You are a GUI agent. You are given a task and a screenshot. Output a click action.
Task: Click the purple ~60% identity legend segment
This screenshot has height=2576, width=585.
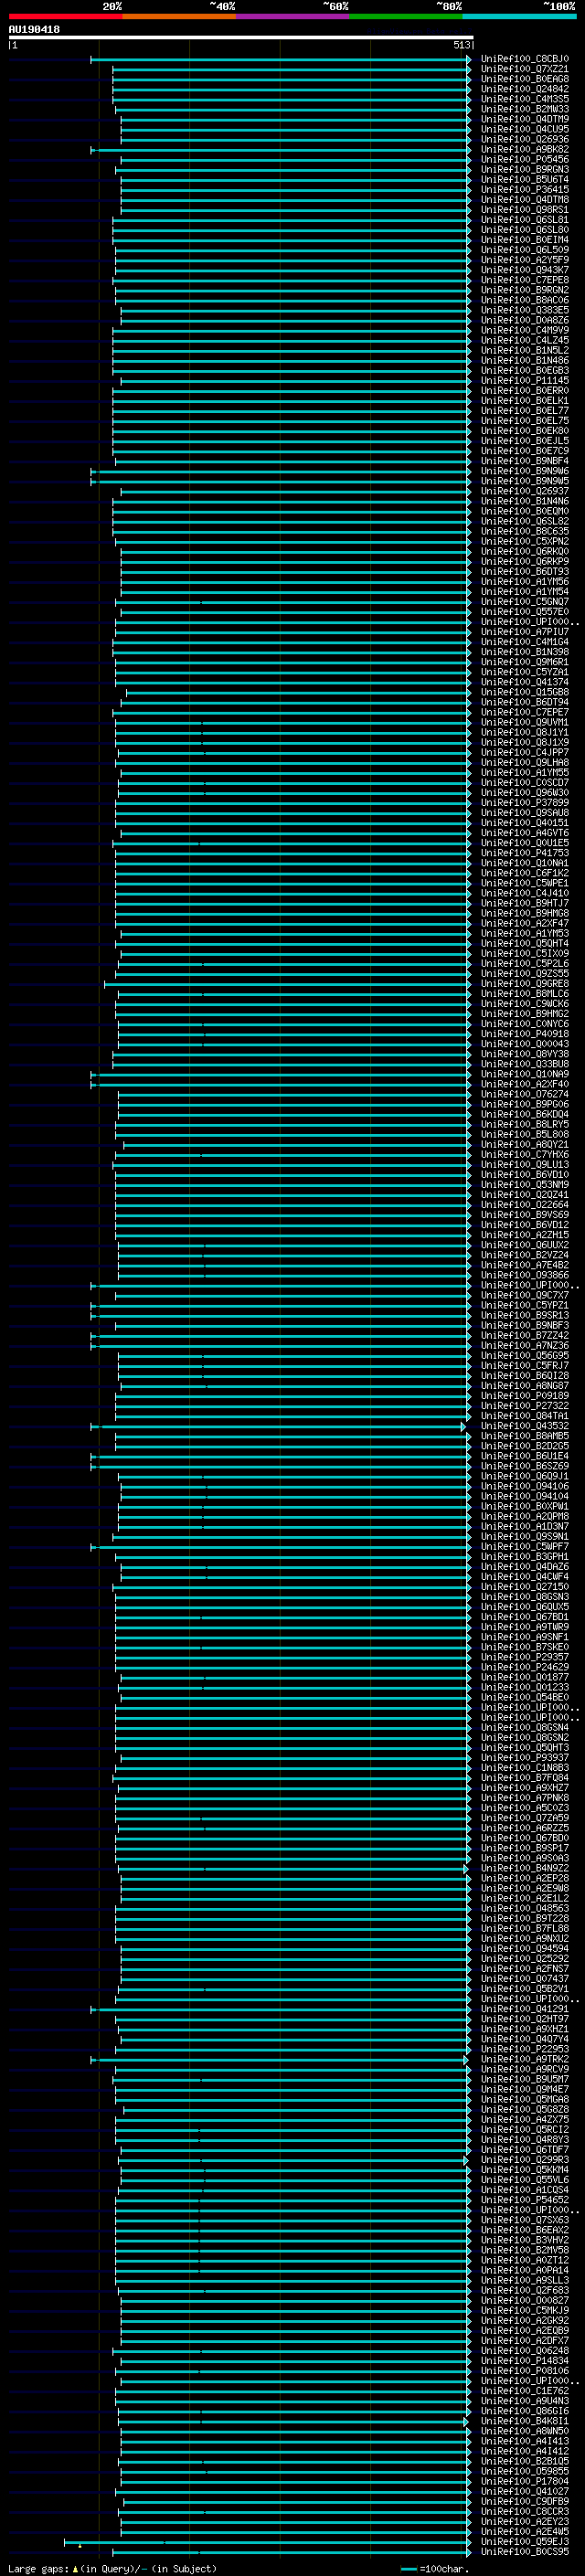pyautogui.click(x=293, y=17)
